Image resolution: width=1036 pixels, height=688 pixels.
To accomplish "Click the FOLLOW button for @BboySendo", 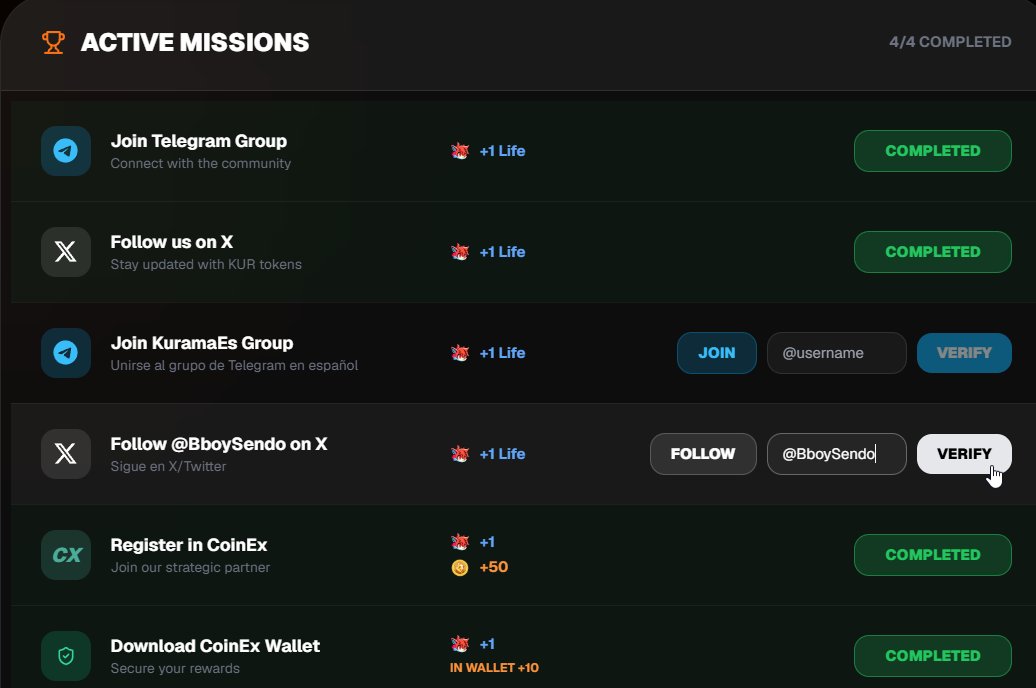I will 703,454.
